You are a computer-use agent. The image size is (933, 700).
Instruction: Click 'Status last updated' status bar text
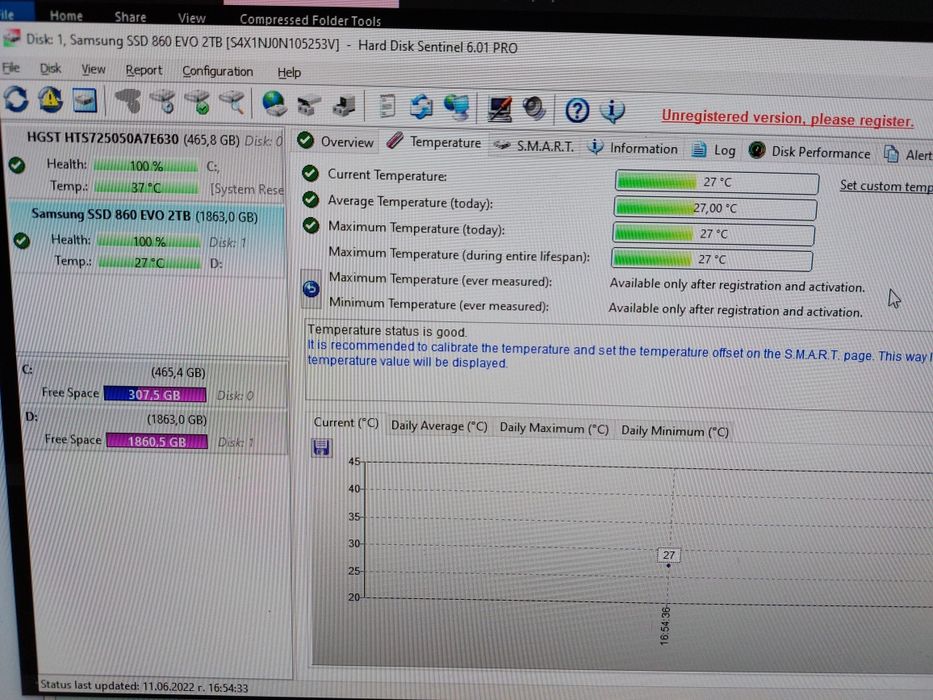pyautogui.click(x=144, y=686)
